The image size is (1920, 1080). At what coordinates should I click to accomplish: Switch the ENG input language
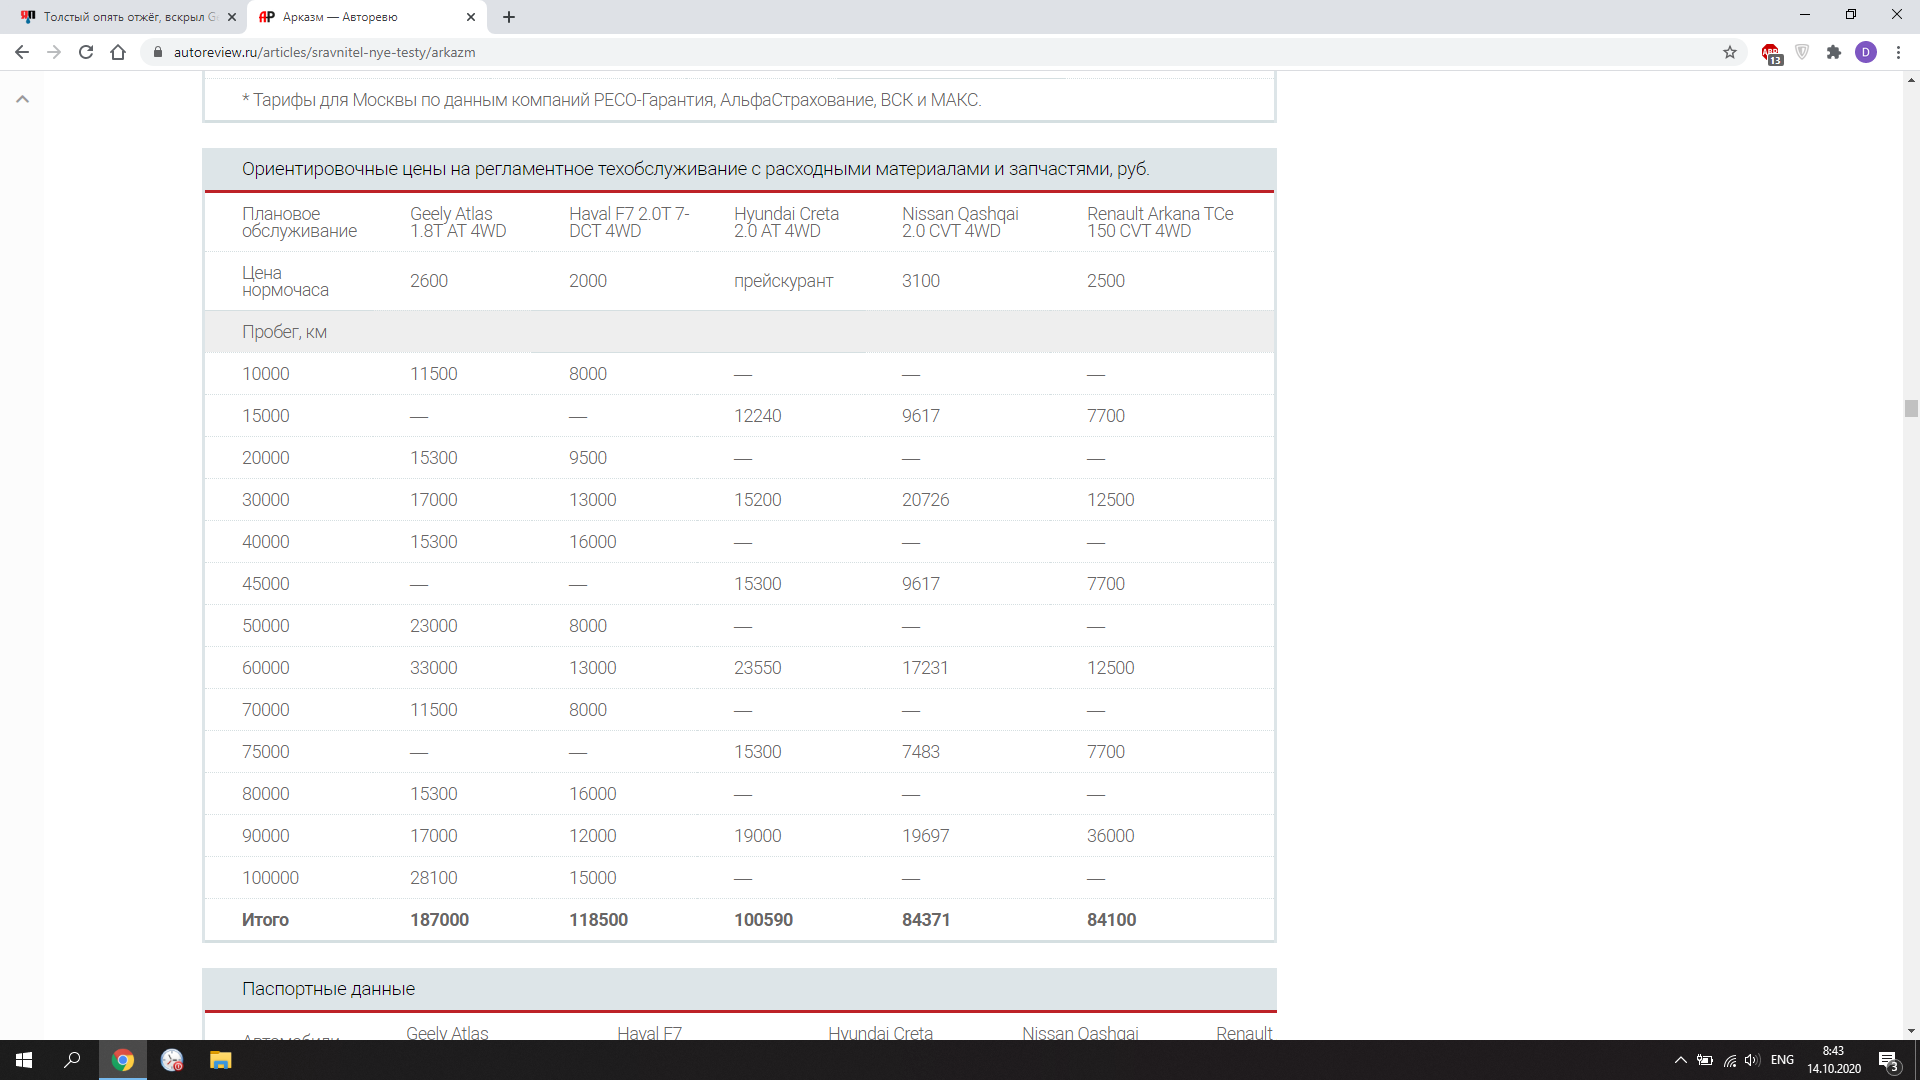pyautogui.click(x=1782, y=1060)
